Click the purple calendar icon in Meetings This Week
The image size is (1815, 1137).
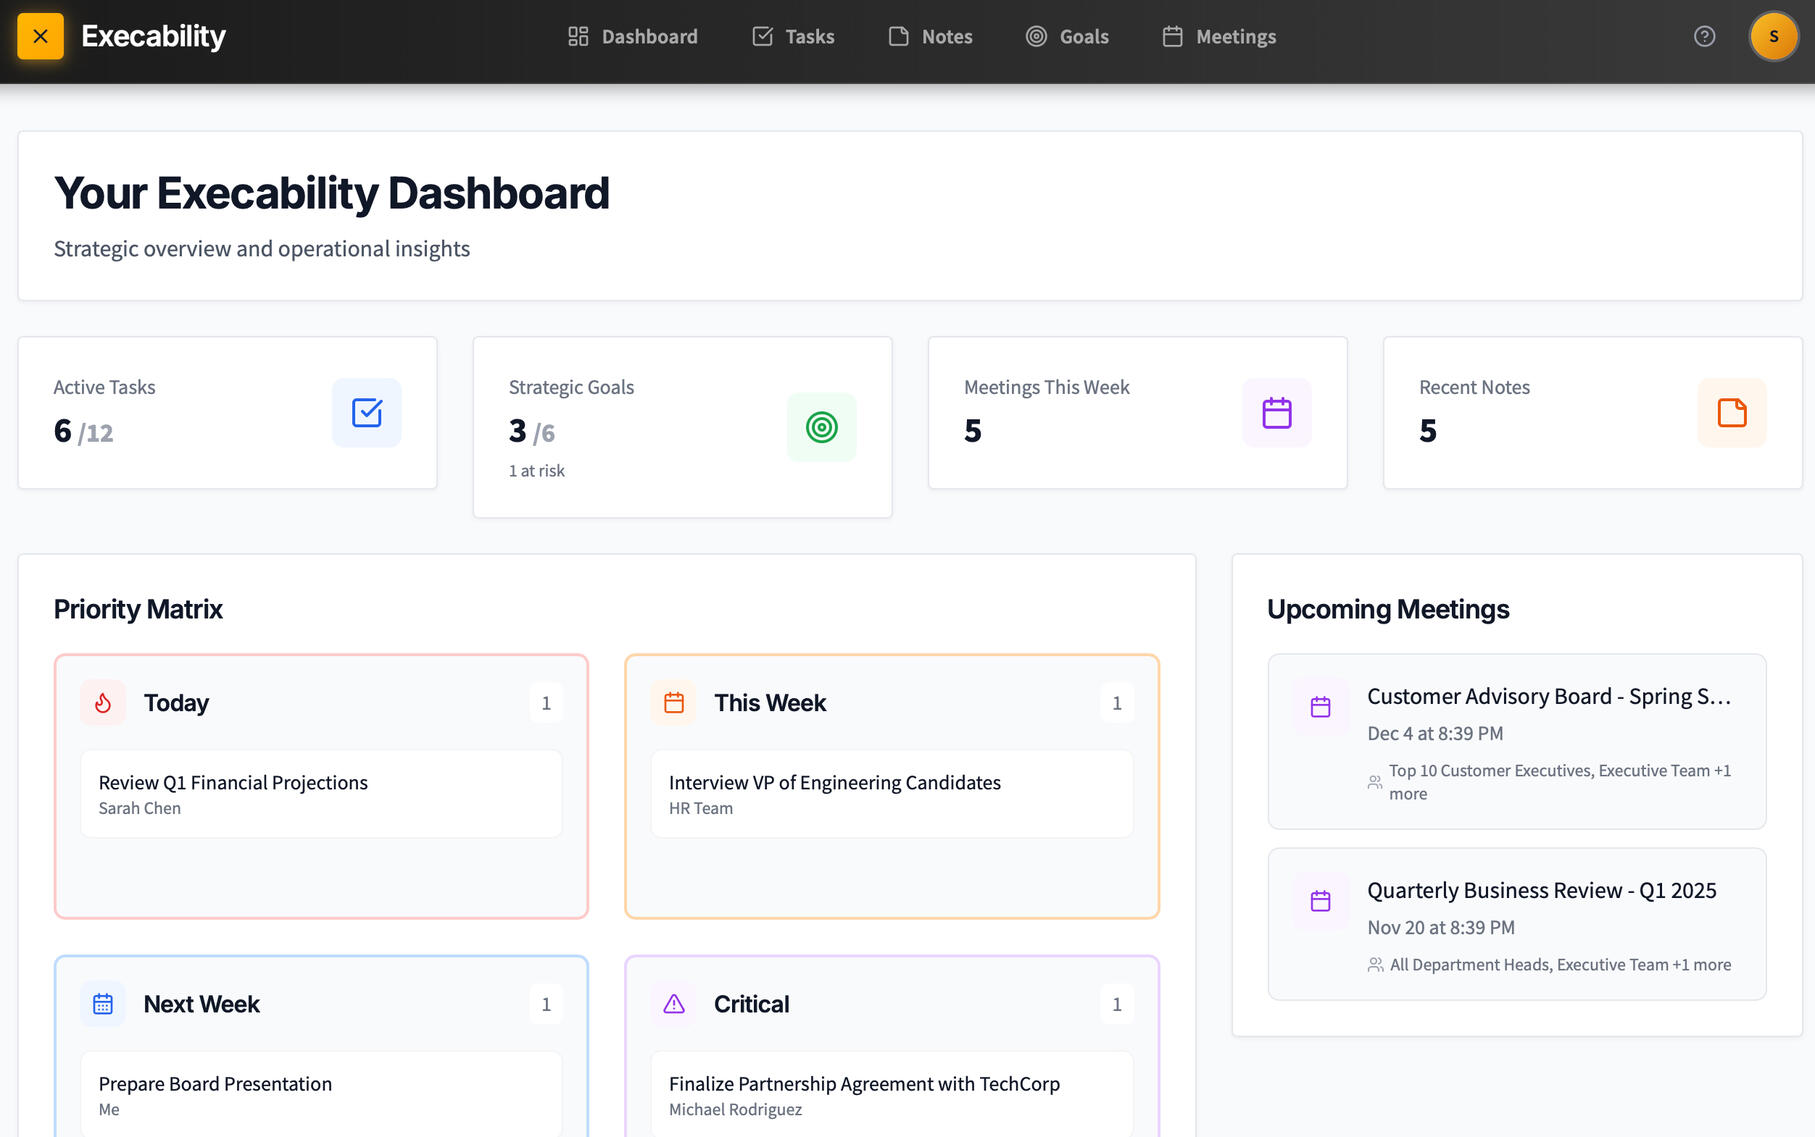pos(1276,413)
